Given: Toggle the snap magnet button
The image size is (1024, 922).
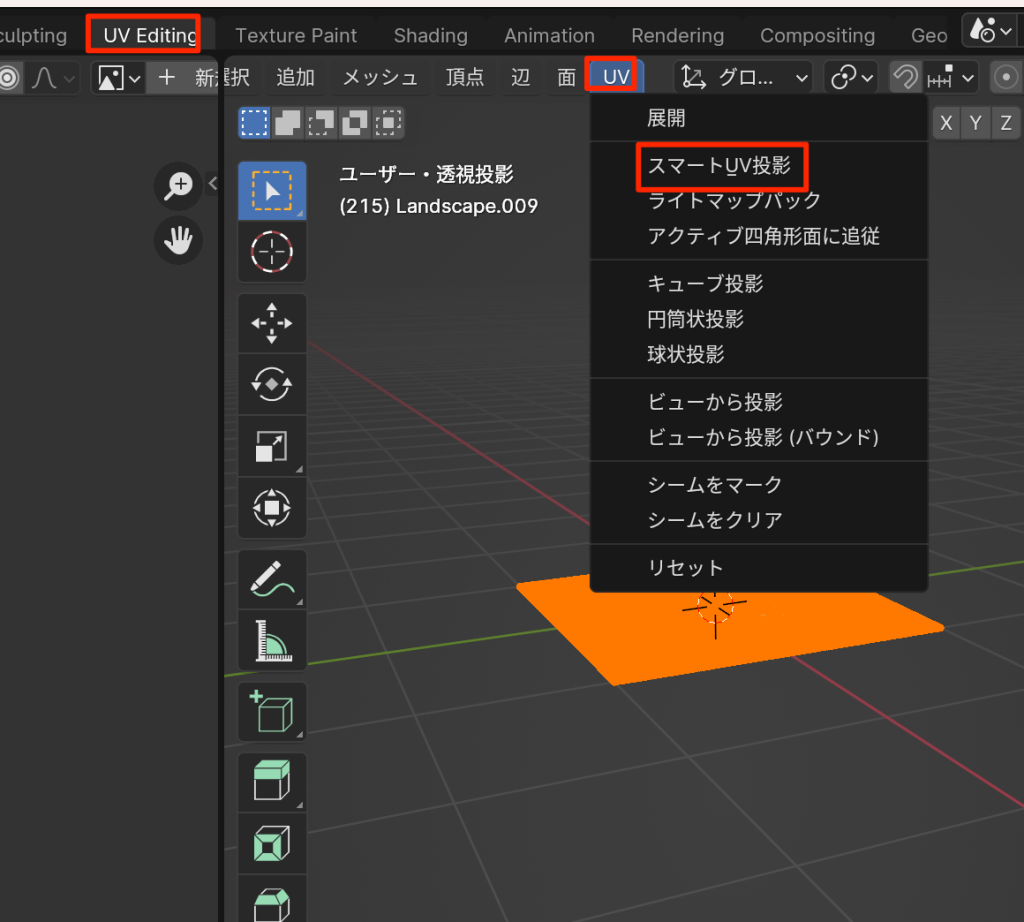Looking at the screenshot, I should pyautogui.click(x=905, y=77).
